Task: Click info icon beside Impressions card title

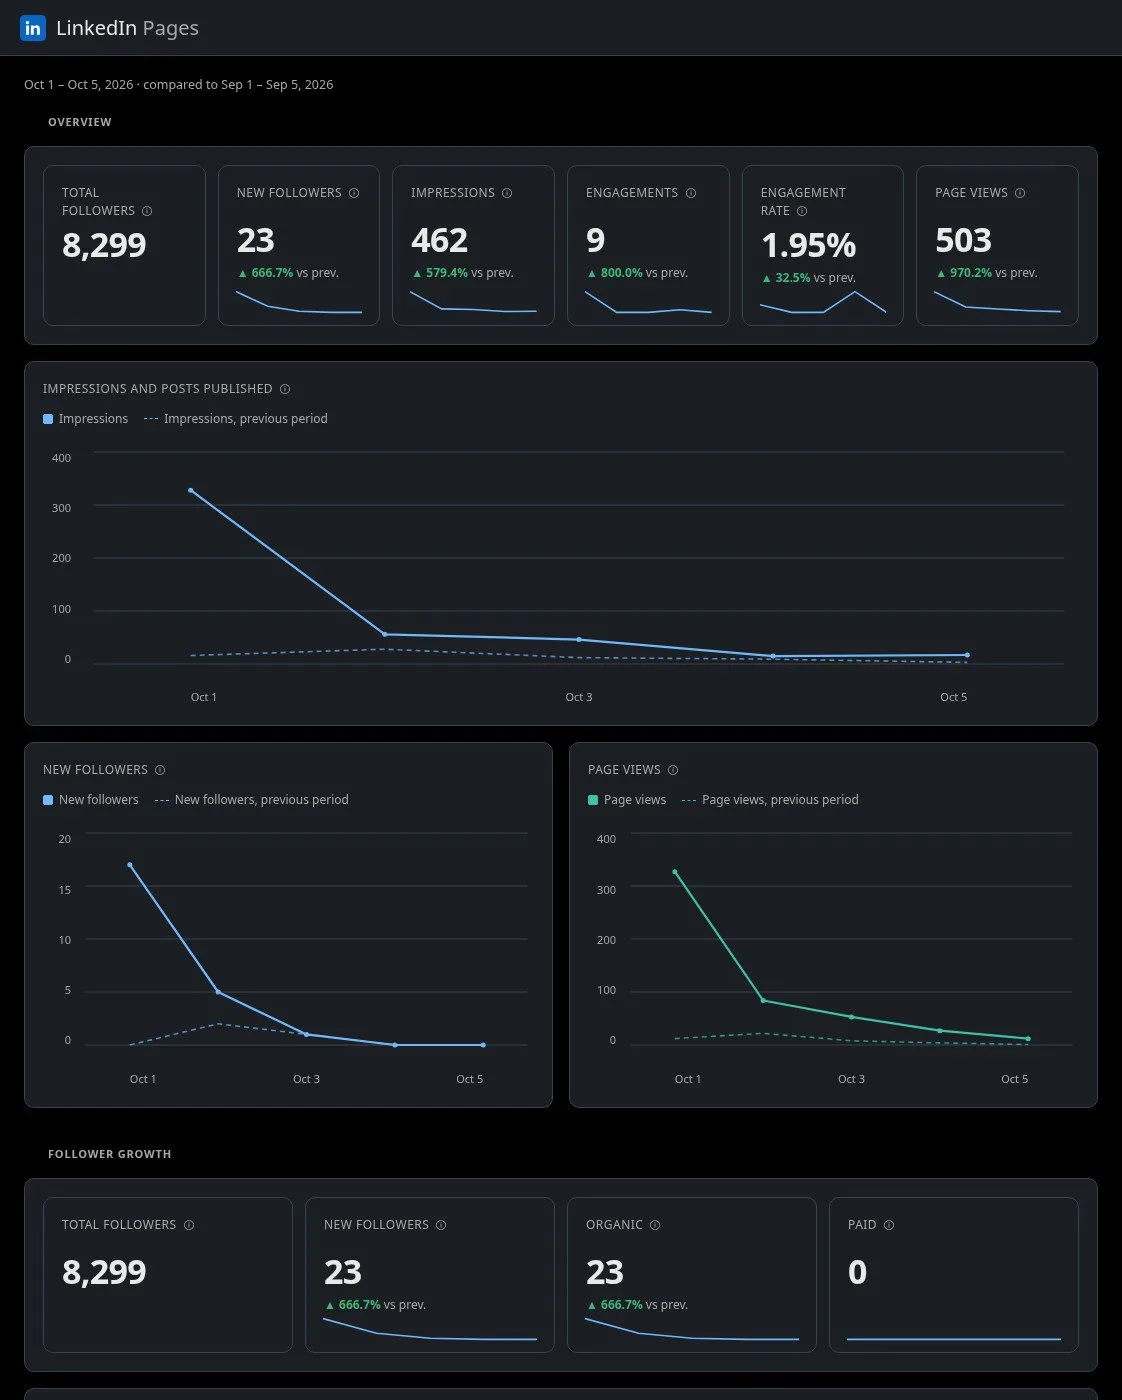Action: 507,193
